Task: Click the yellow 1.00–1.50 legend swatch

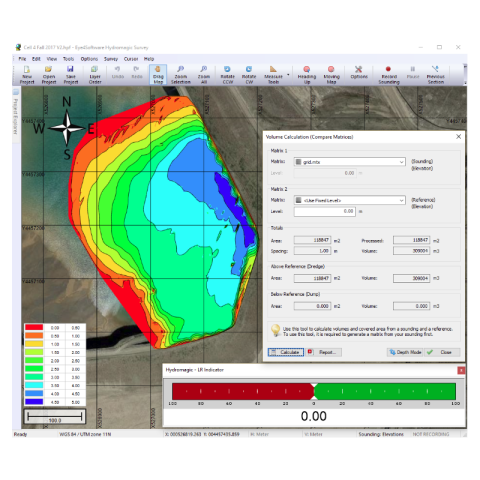Action: coord(34,344)
